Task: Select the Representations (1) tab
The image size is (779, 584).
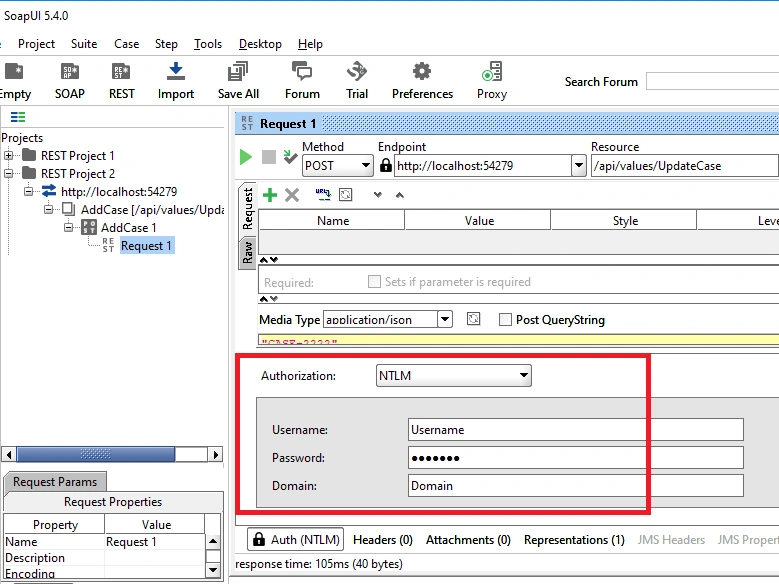Action: pyautogui.click(x=574, y=539)
